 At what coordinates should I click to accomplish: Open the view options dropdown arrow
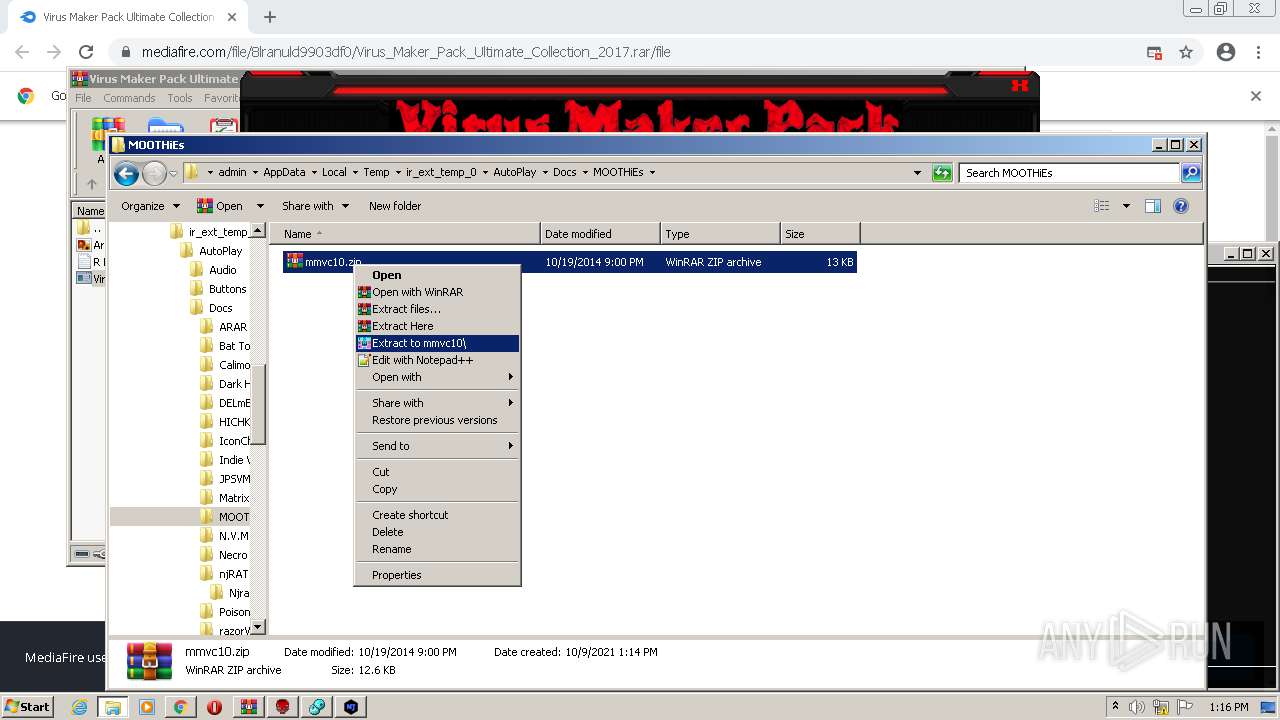tap(1126, 206)
